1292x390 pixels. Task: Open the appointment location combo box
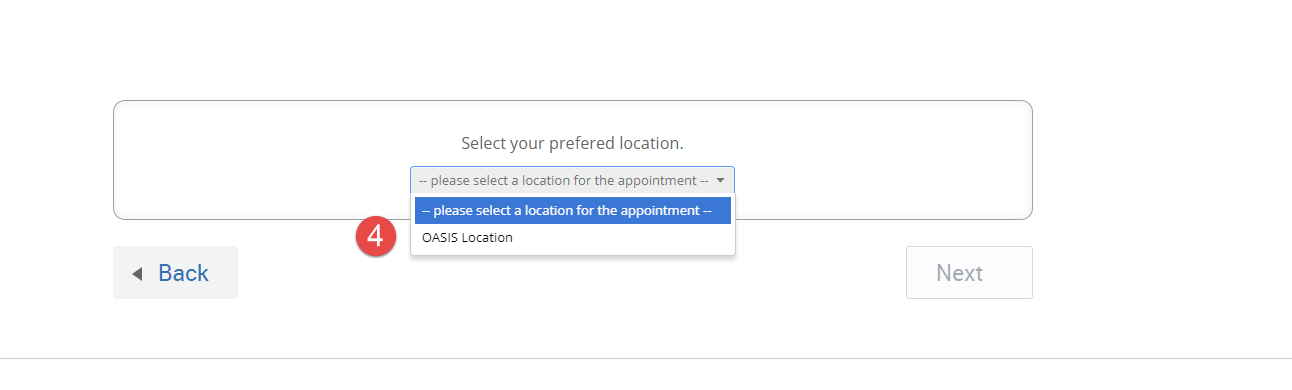[x=572, y=181]
